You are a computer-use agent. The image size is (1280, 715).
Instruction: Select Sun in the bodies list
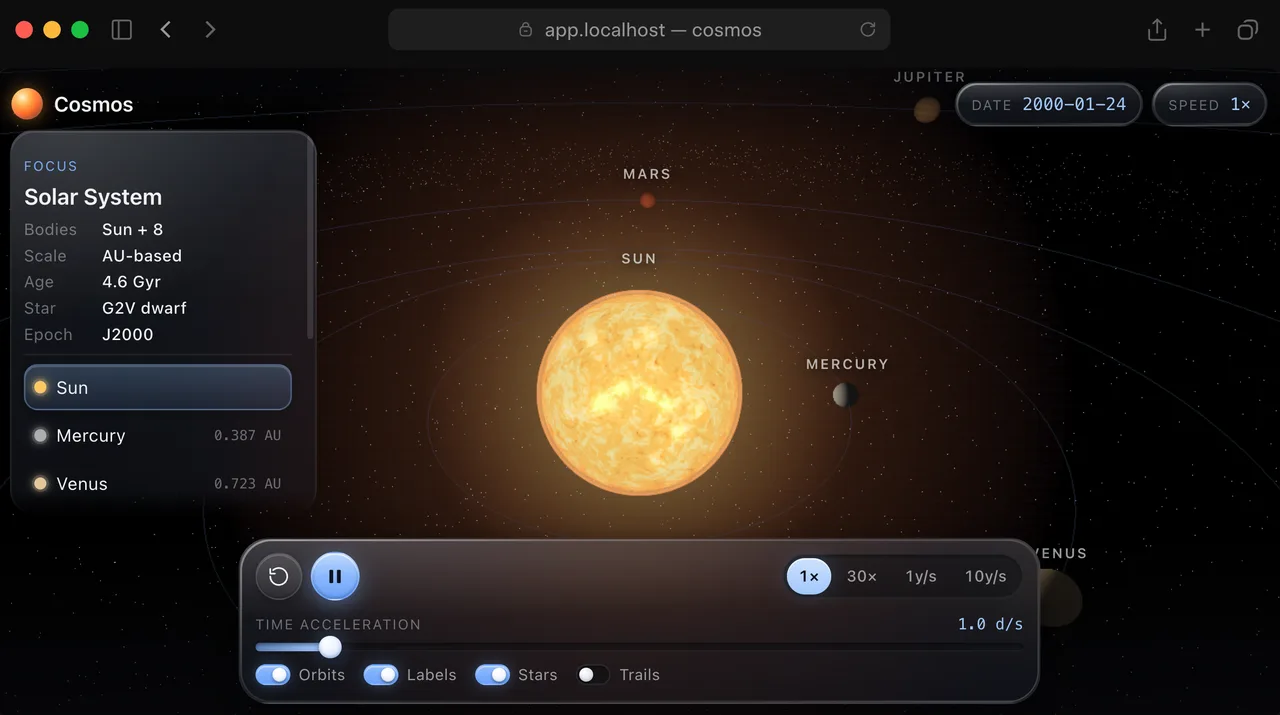tap(158, 387)
